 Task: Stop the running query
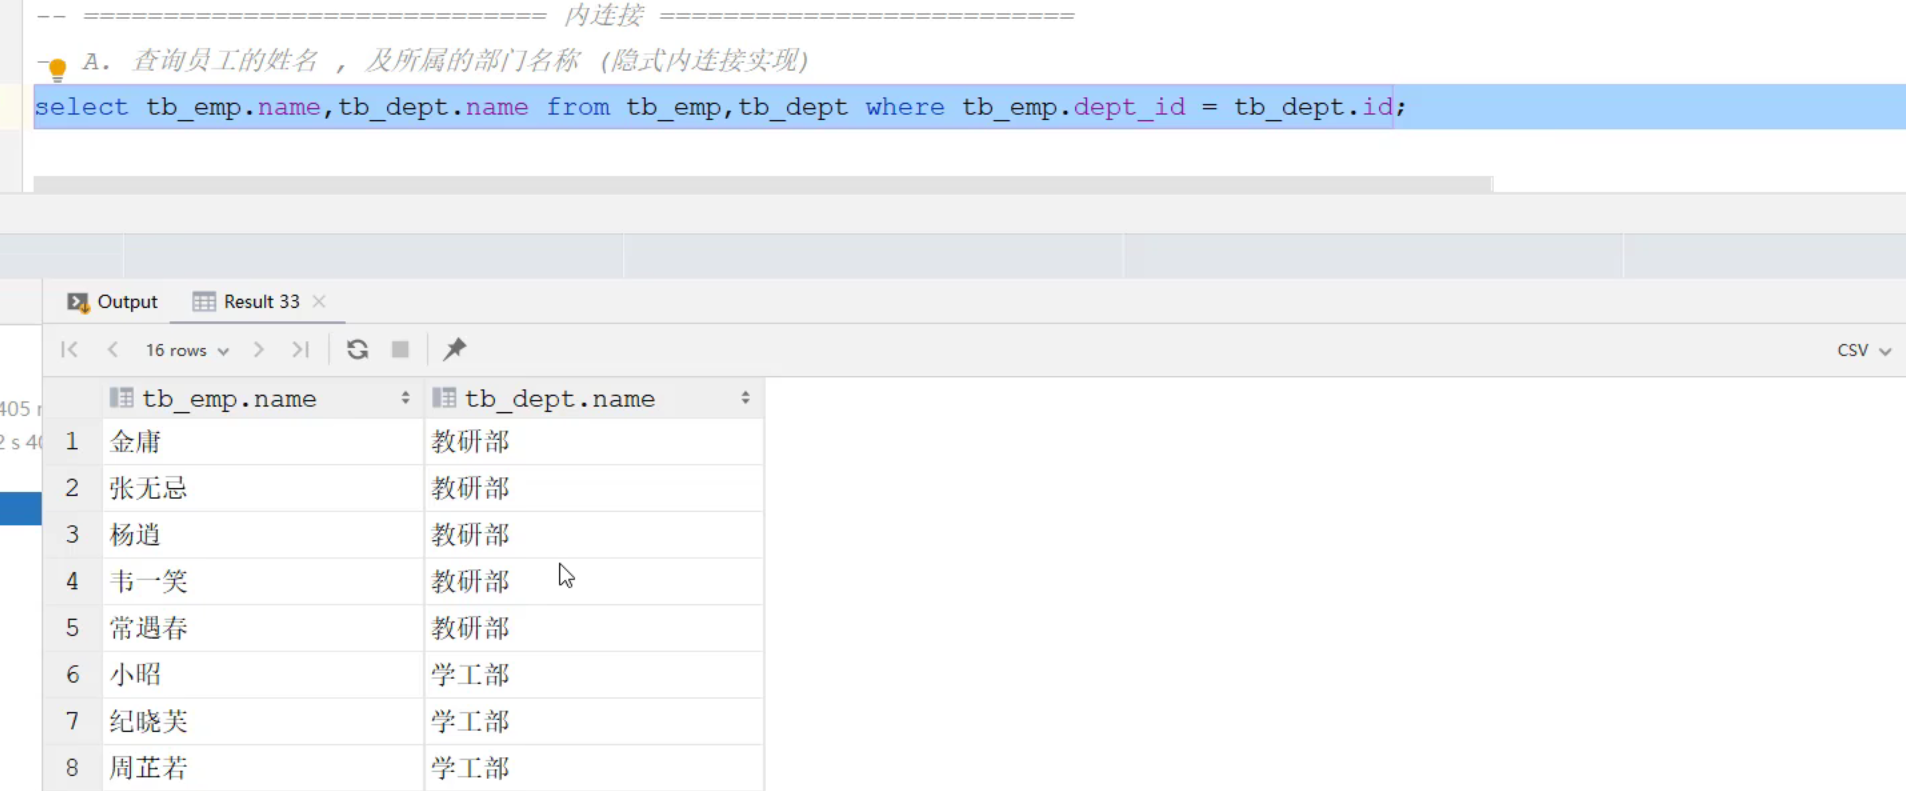pos(400,349)
